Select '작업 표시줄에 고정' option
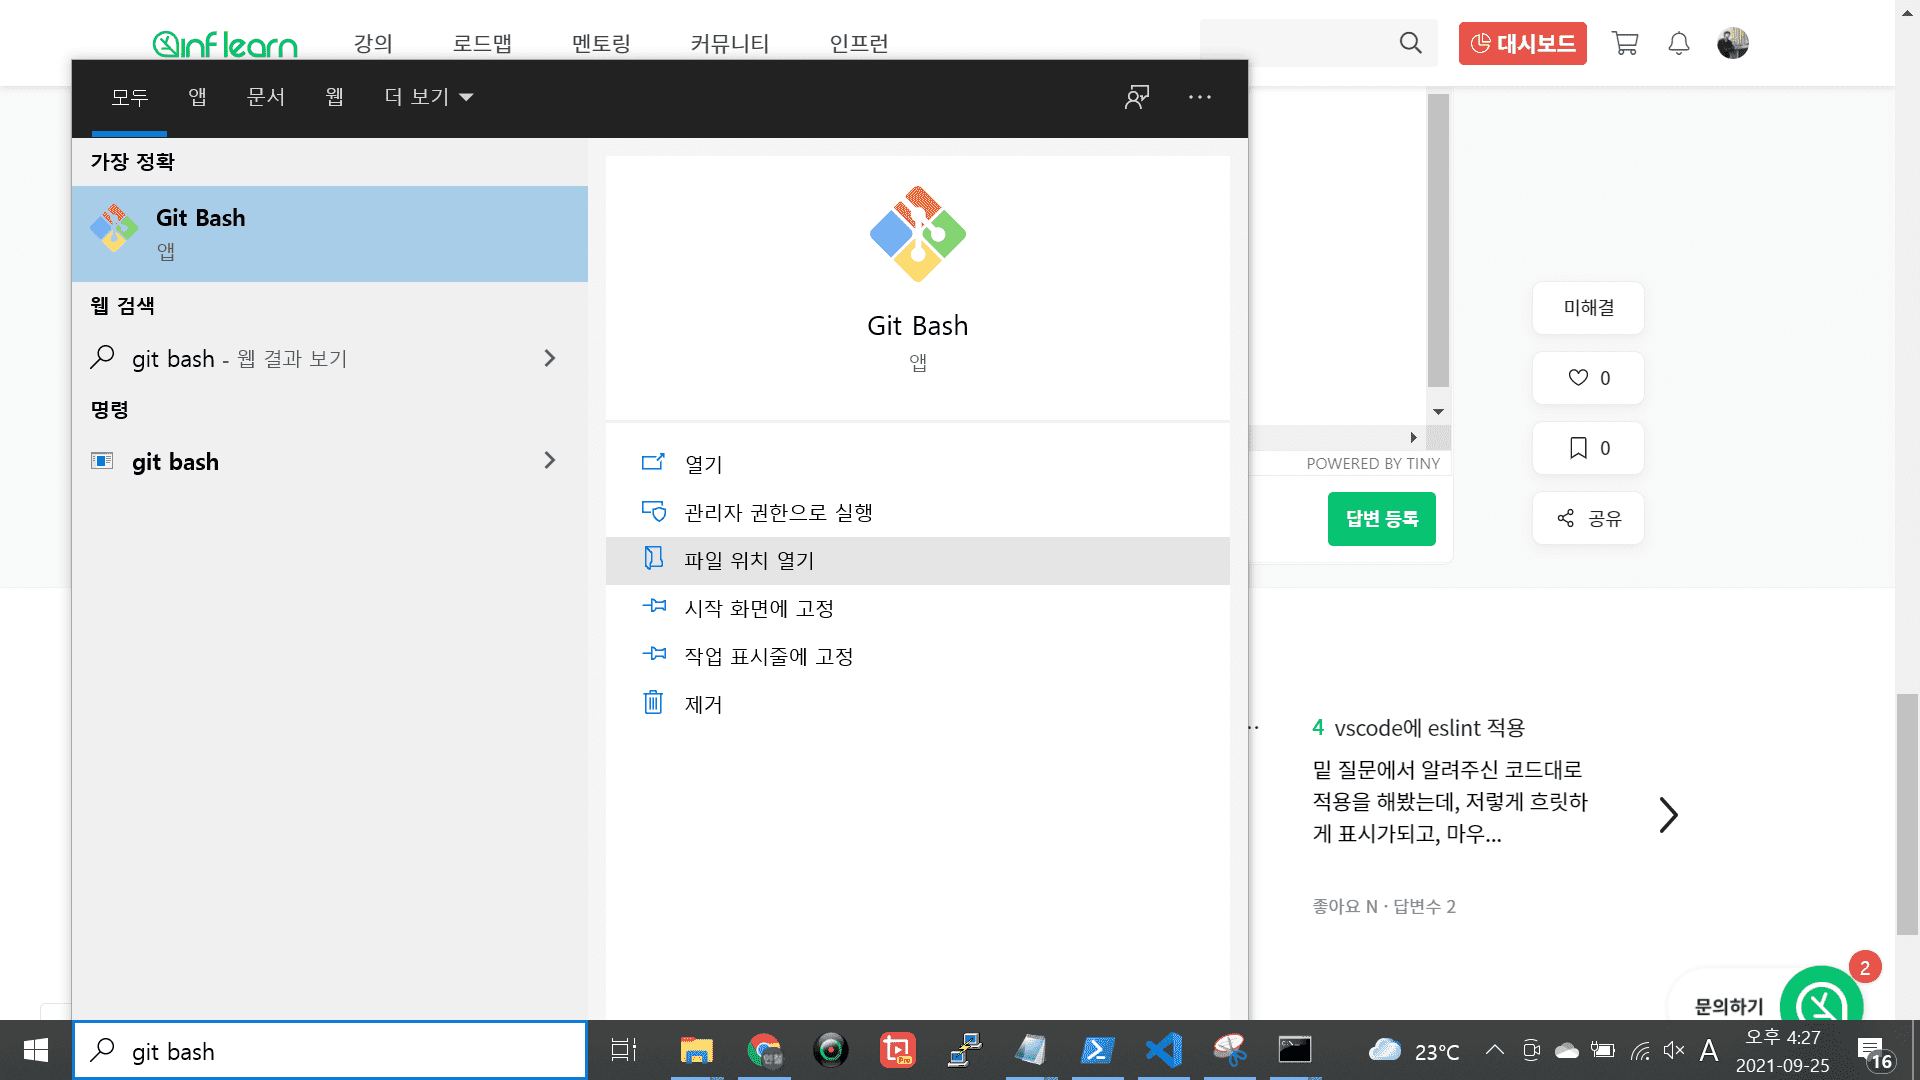 click(x=917, y=656)
